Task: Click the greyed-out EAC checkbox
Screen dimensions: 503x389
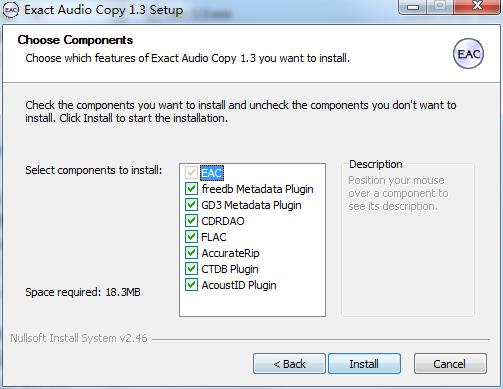Action: coord(191,173)
